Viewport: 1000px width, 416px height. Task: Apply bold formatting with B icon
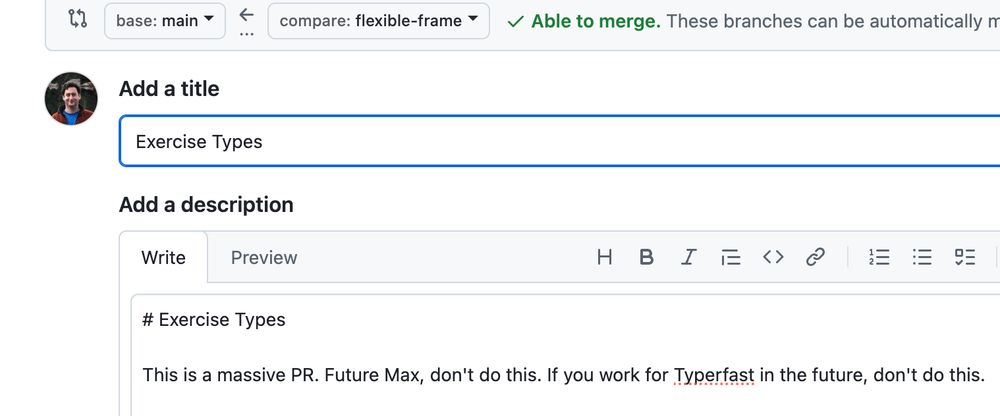646,257
